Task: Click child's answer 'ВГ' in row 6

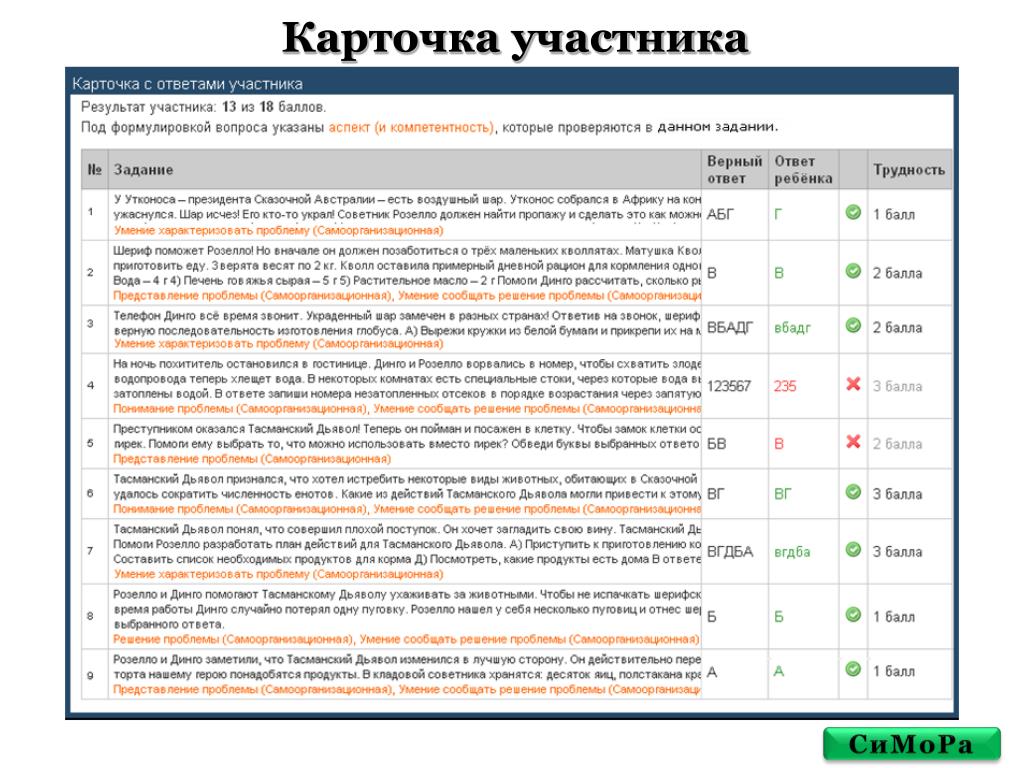Action: [782, 494]
